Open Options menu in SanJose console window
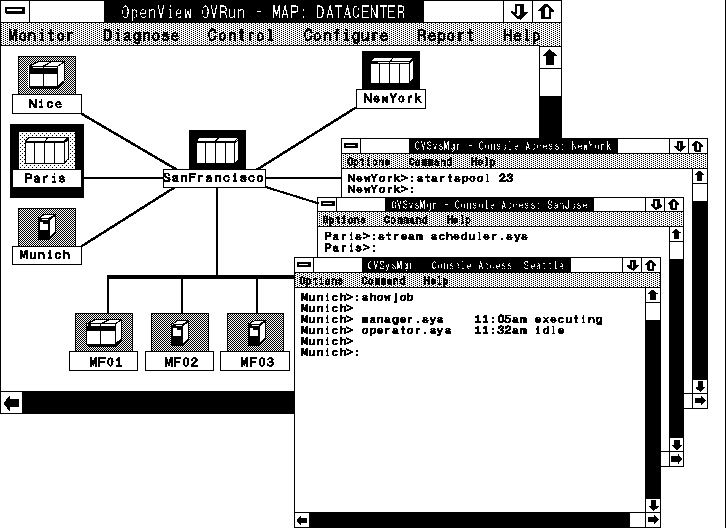The image size is (726, 528). point(344,220)
